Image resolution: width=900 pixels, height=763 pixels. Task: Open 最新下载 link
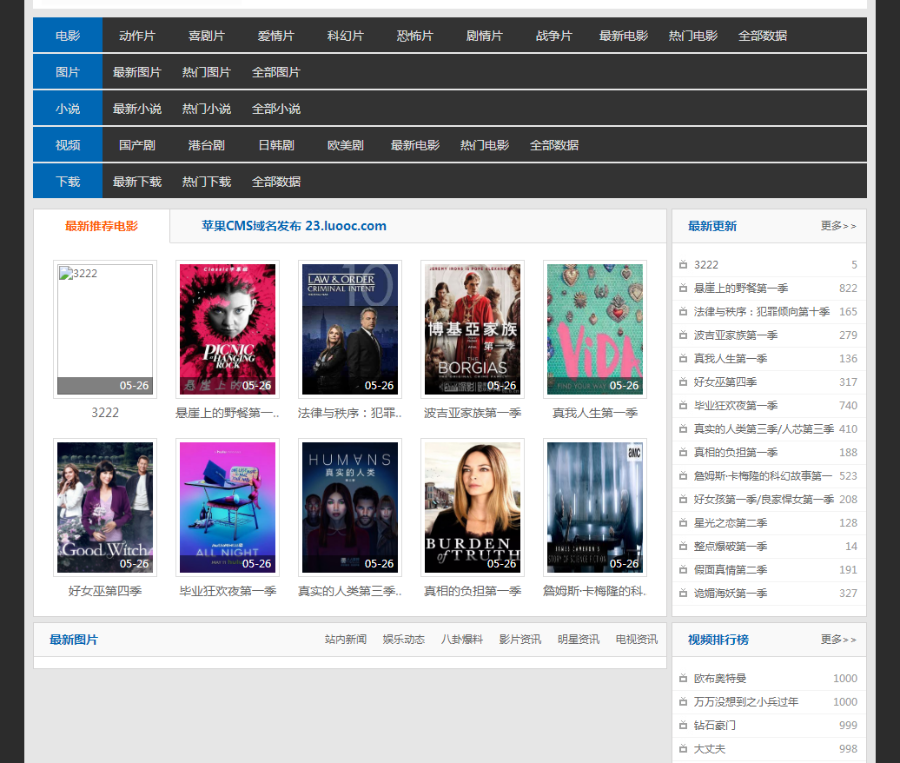[x=137, y=182]
